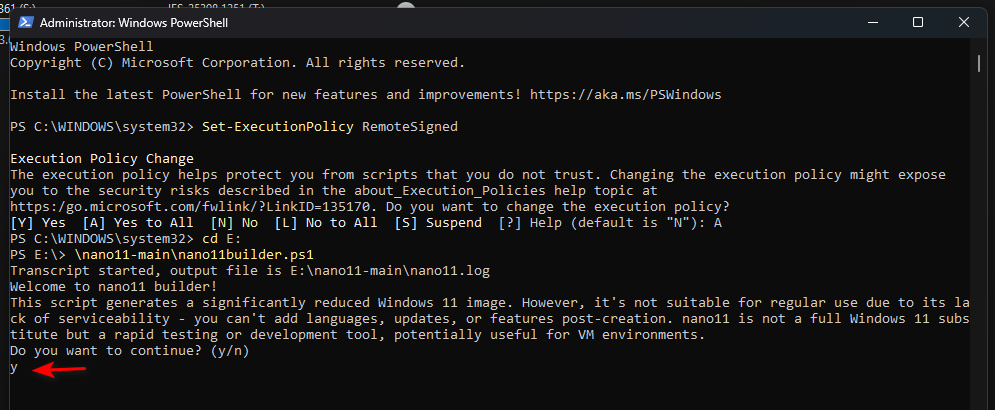The image size is (995, 410).
Task: Click the vertical scrollbar thumb
Action: tap(979, 62)
